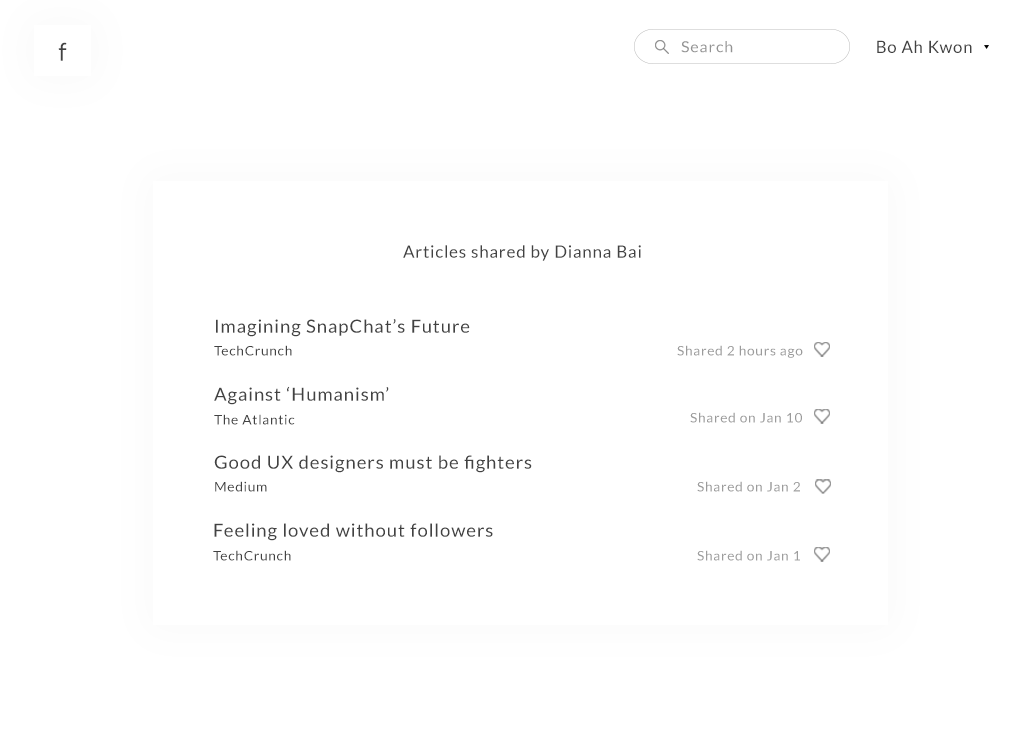This screenshot has width=1024, height=748.
Task: Open Imagining SnapChat's Future article
Action: (x=342, y=326)
